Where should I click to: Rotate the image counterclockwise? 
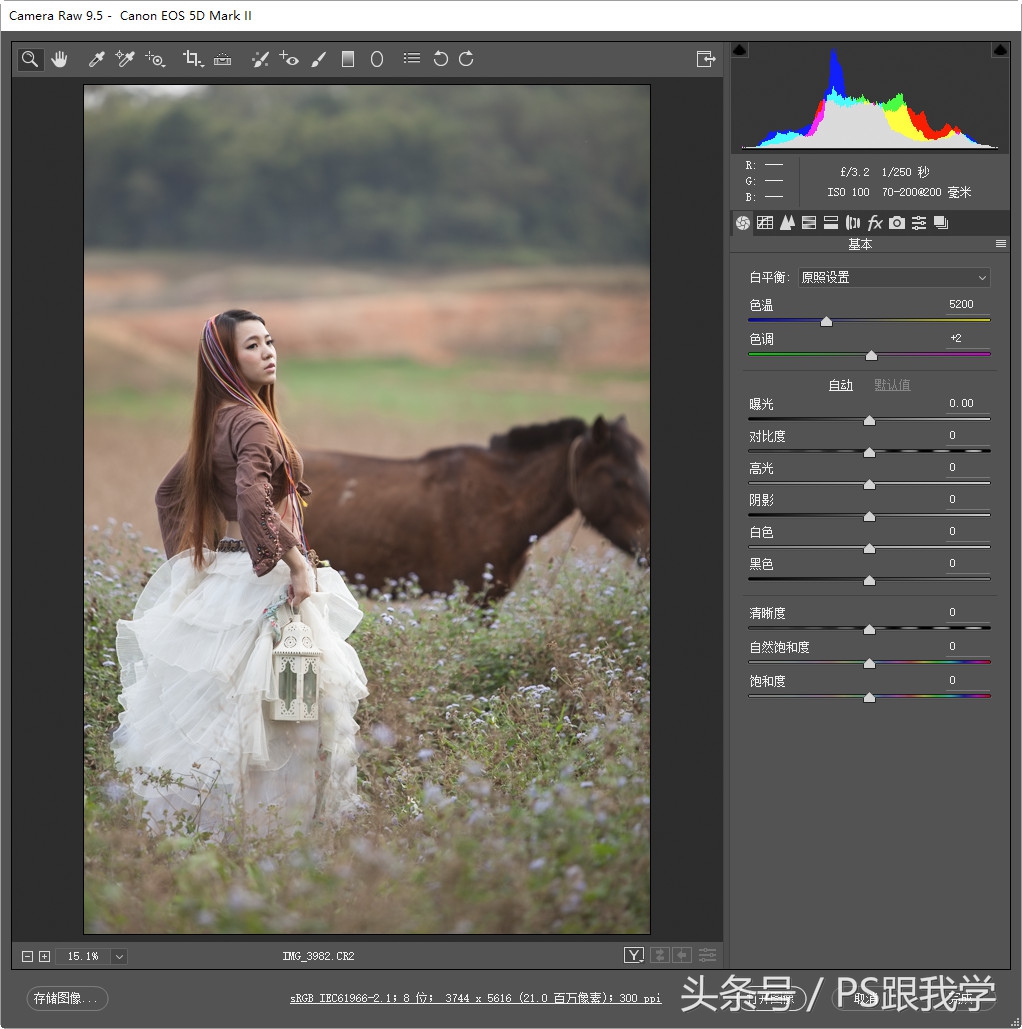click(440, 59)
